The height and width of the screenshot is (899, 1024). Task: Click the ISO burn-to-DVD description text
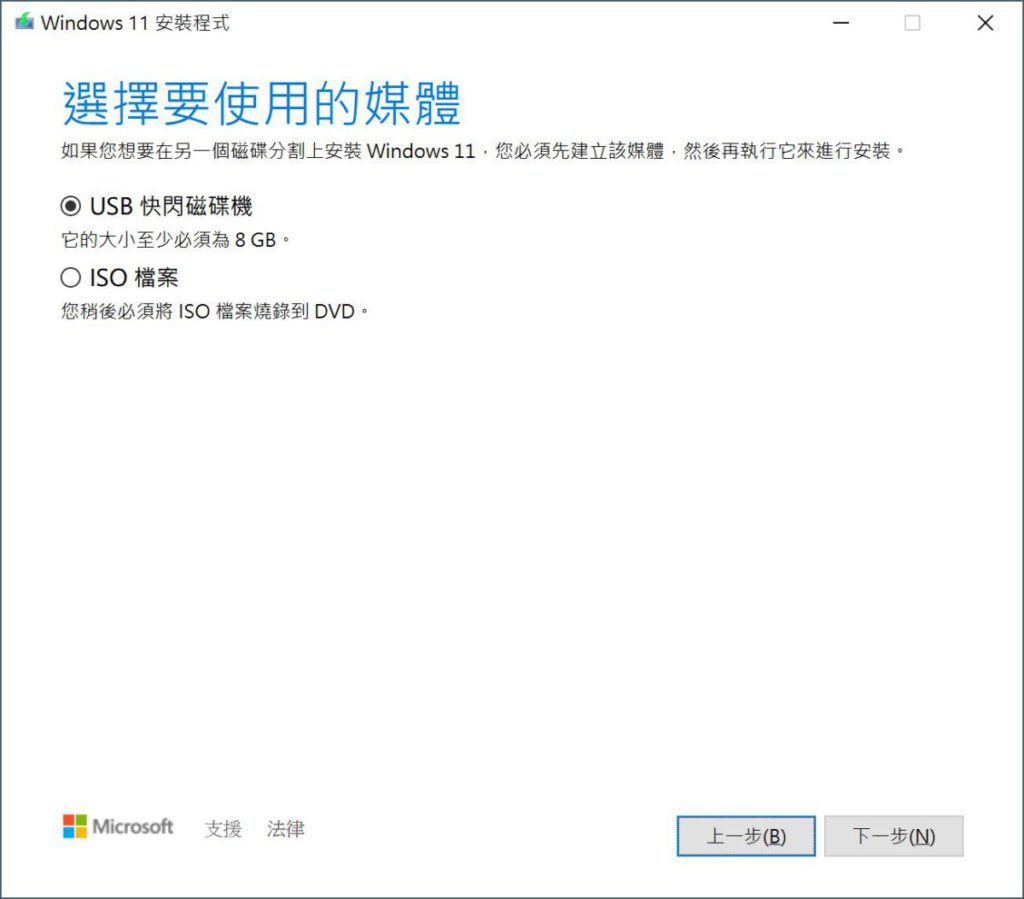214,311
